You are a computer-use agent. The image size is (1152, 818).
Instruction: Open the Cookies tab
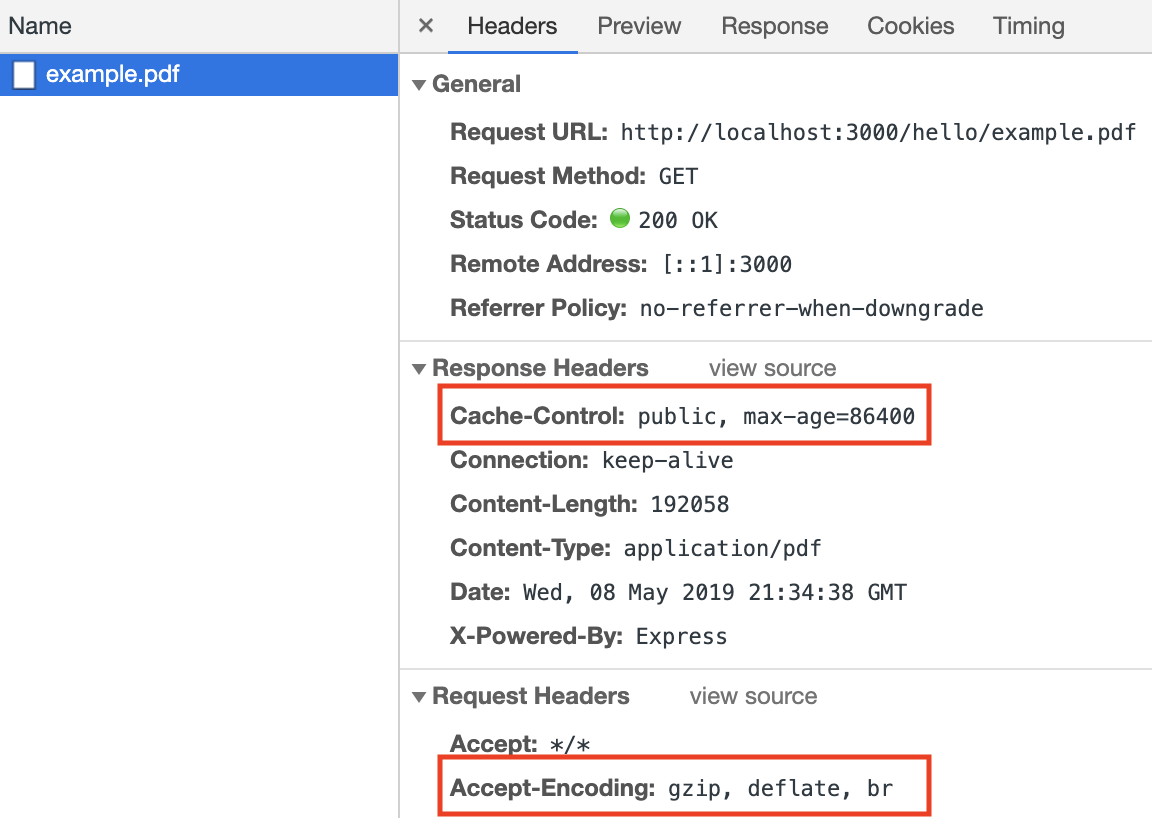pyautogui.click(x=910, y=26)
